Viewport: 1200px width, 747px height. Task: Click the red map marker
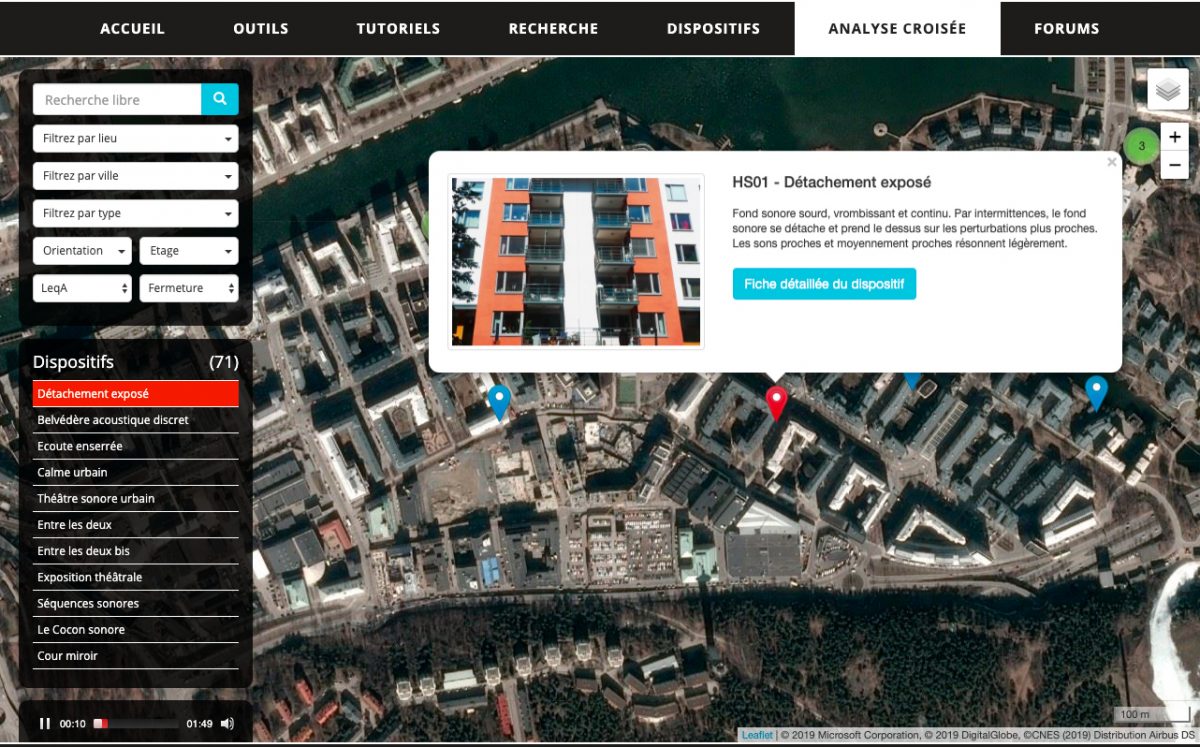776,402
